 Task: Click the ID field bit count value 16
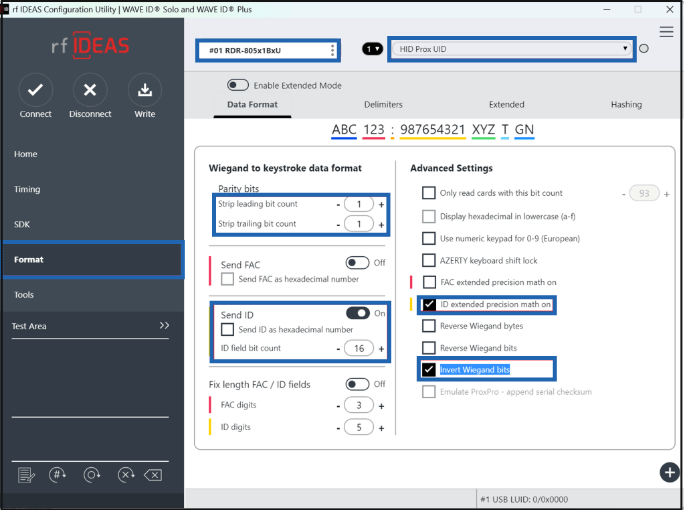(x=359, y=348)
